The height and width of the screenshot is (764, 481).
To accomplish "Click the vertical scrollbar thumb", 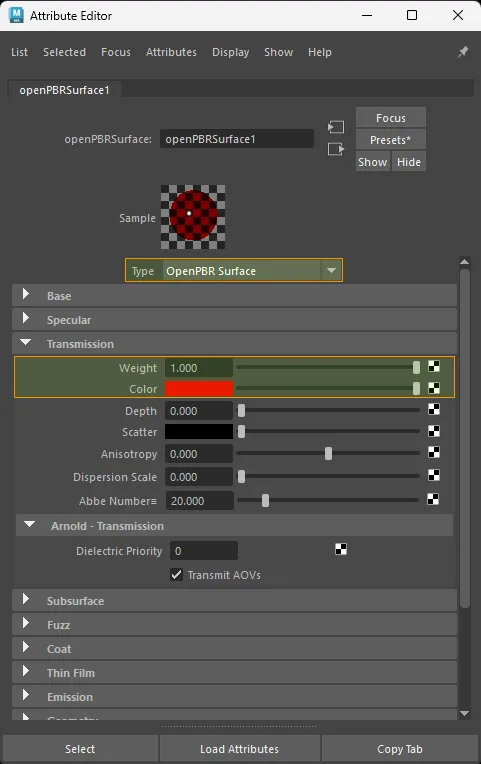I will 465,438.
